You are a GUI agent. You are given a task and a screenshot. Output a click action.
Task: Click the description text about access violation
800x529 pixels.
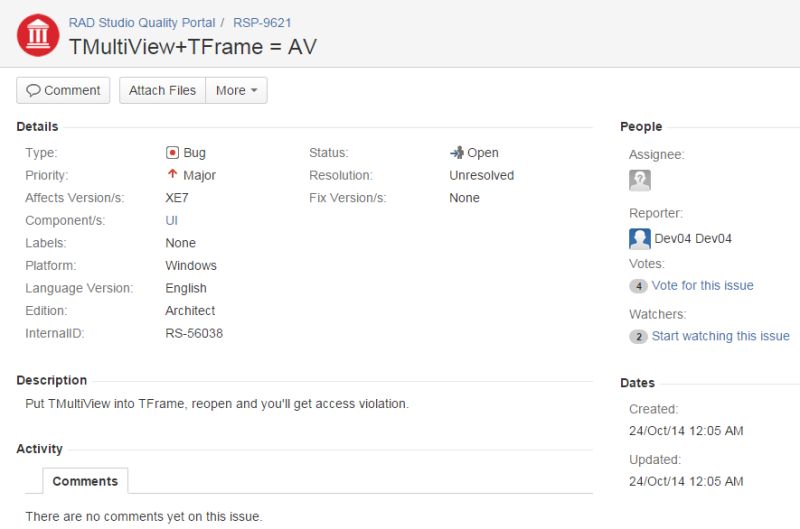point(217,404)
